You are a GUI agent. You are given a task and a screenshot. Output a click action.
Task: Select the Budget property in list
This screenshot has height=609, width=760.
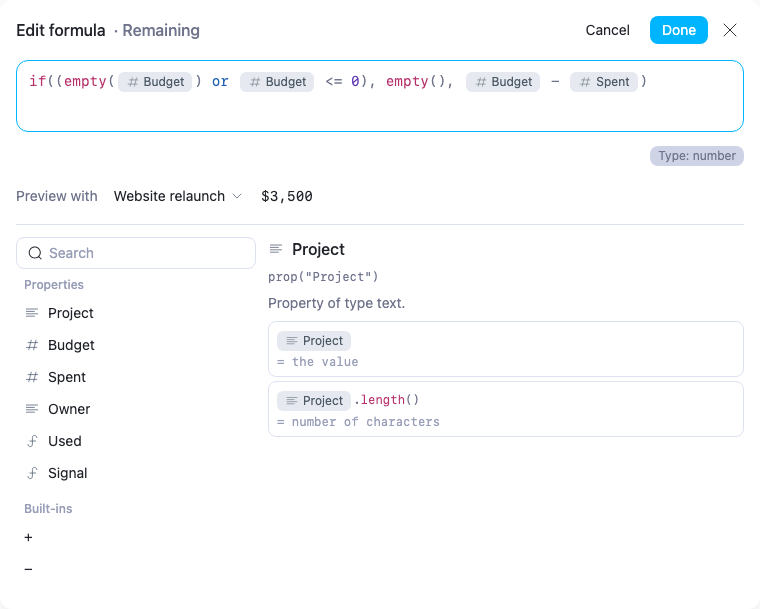pyautogui.click(x=136, y=345)
